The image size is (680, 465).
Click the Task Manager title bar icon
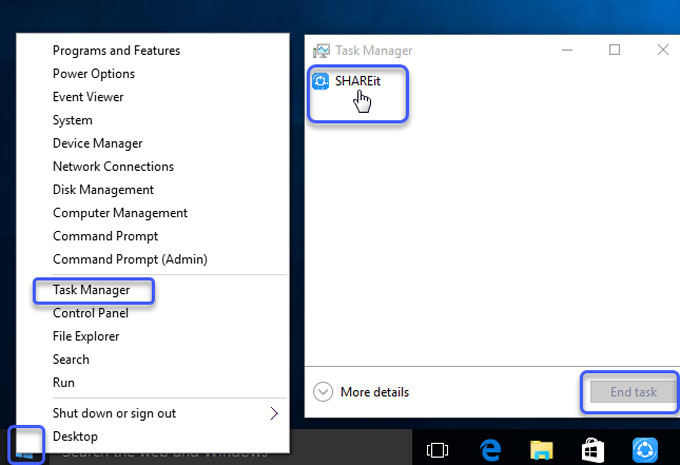click(x=321, y=51)
